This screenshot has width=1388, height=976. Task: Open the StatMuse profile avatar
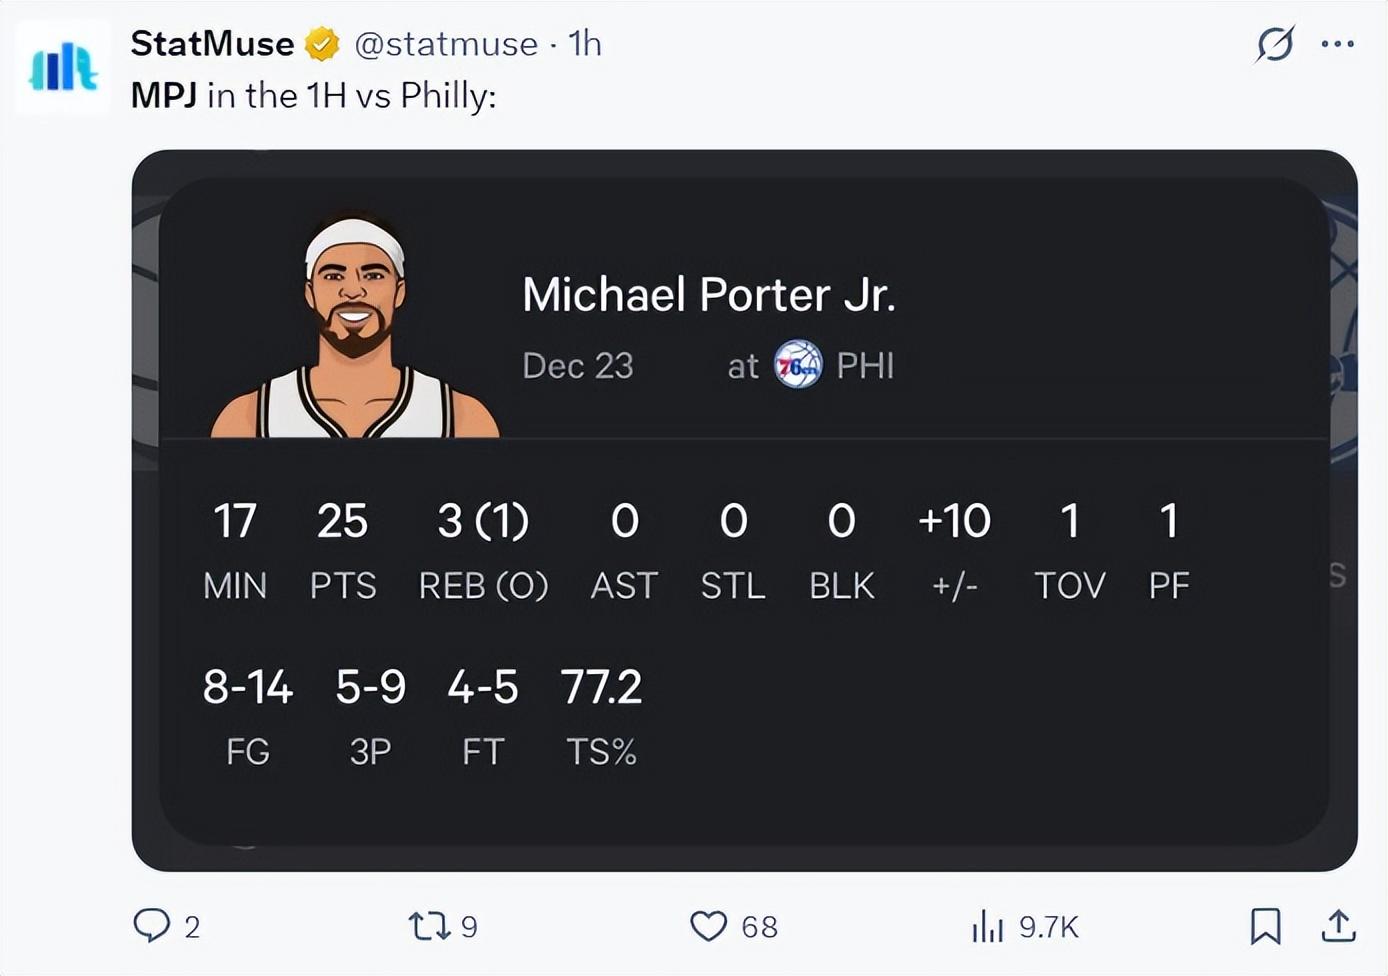click(x=63, y=68)
